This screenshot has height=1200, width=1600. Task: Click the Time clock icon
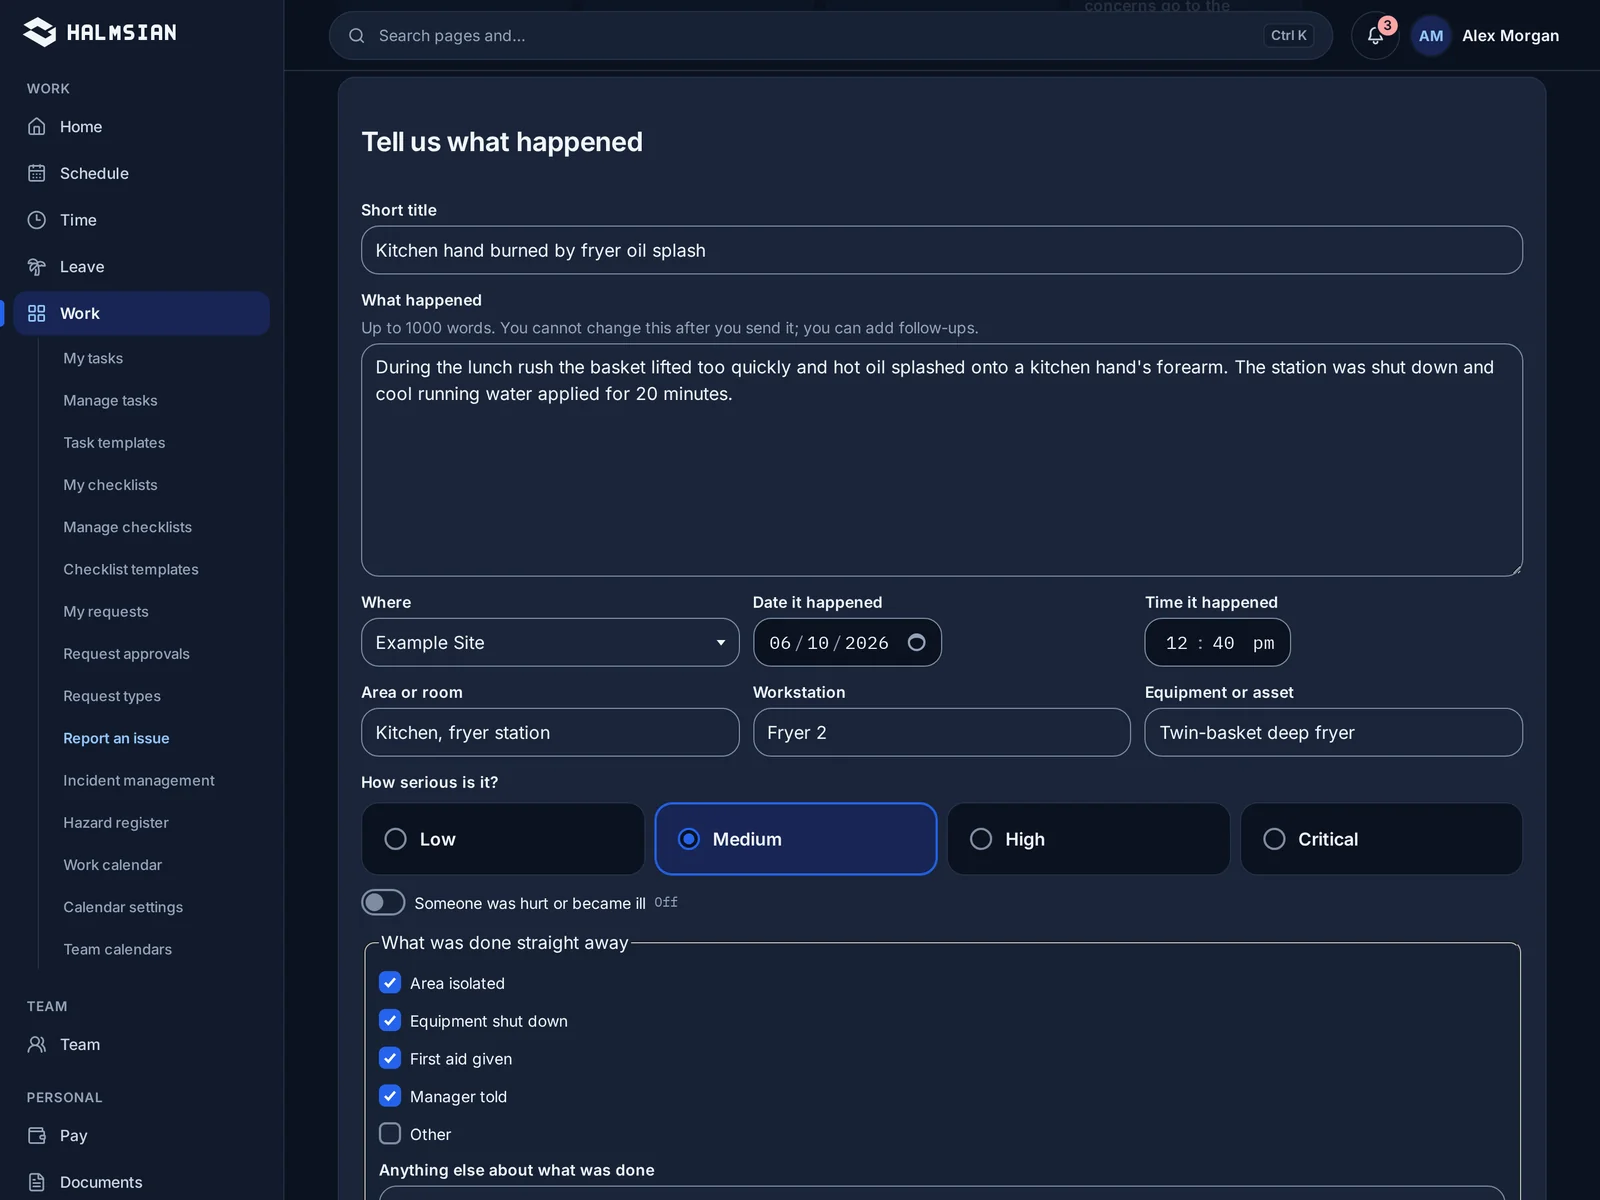37,220
